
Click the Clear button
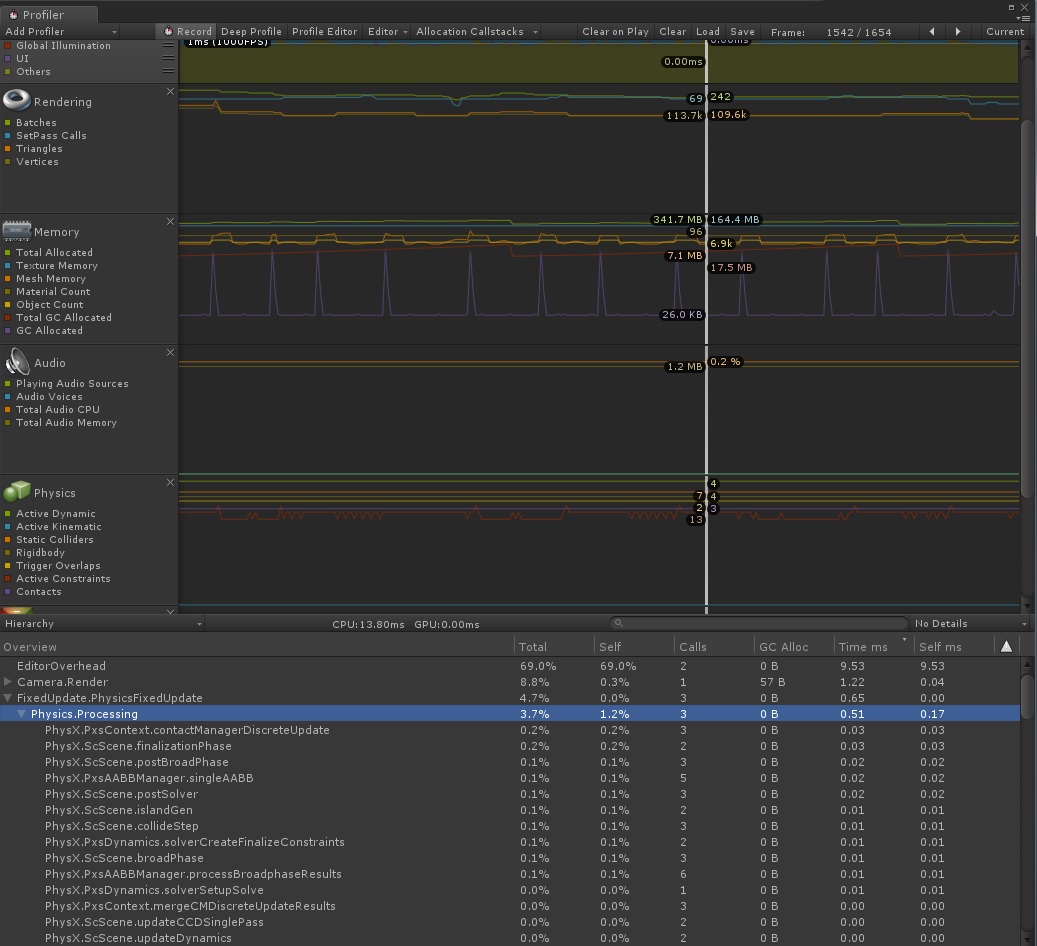coord(672,31)
